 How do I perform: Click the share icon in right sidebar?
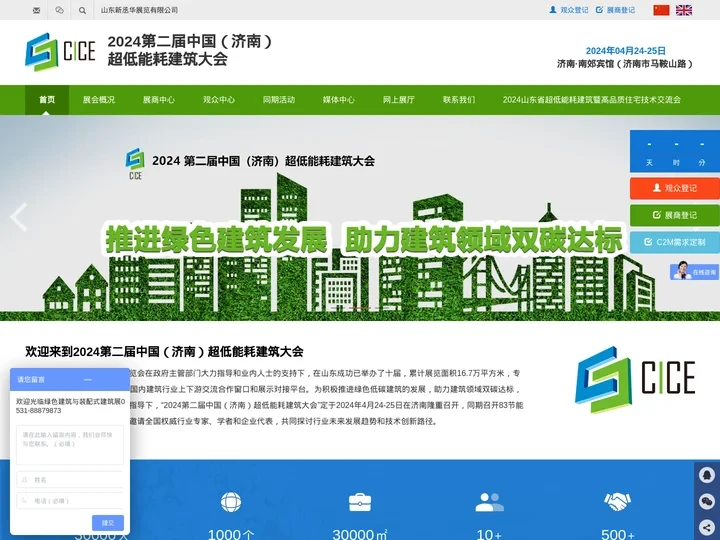[707, 528]
